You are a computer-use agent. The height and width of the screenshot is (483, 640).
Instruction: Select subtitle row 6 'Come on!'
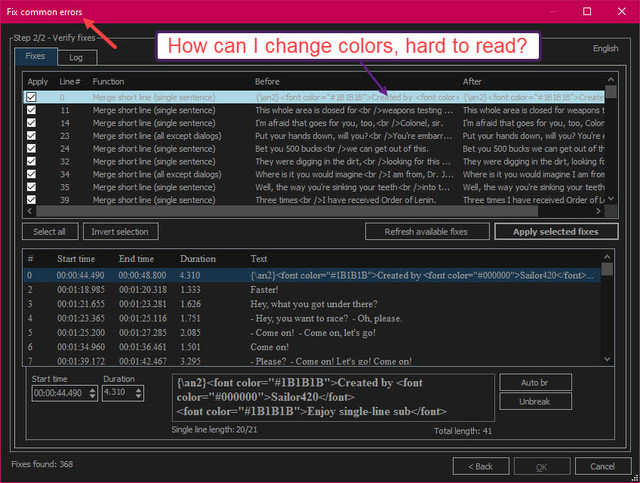312,347
